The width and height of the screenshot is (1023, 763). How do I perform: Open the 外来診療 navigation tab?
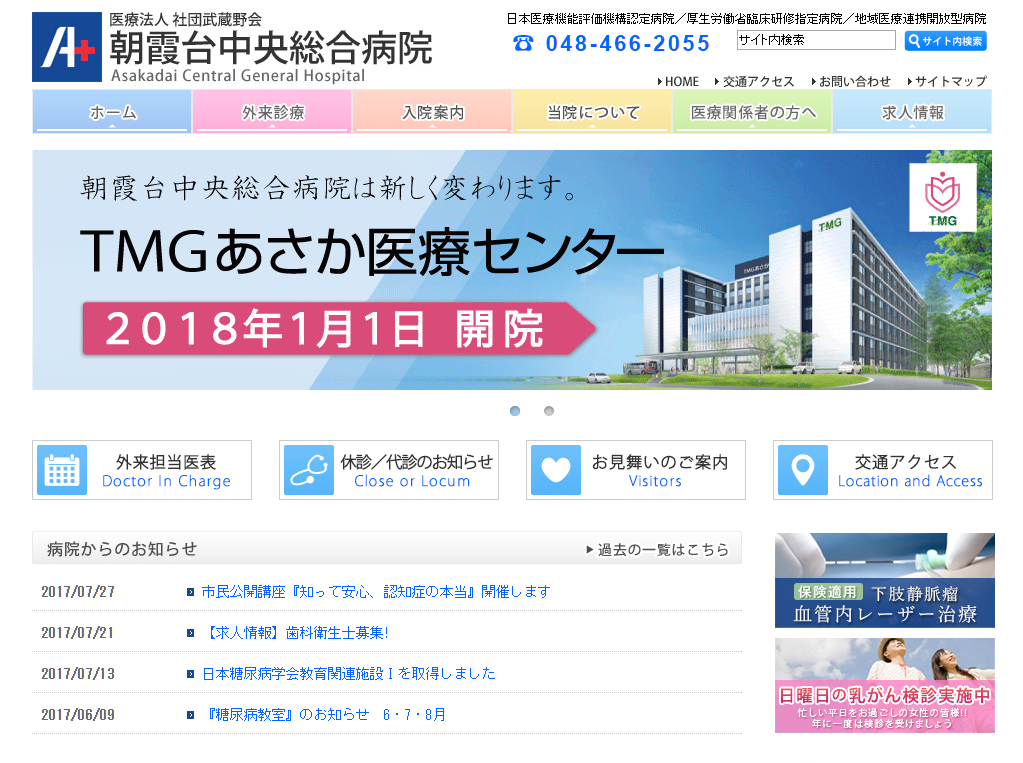click(x=273, y=112)
